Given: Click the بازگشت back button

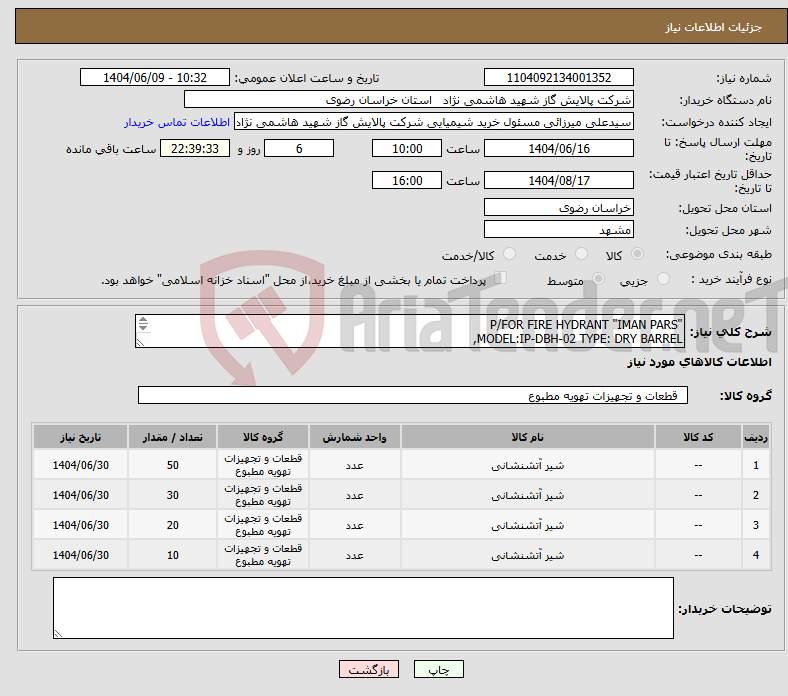Looking at the screenshot, I should (x=369, y=669).
